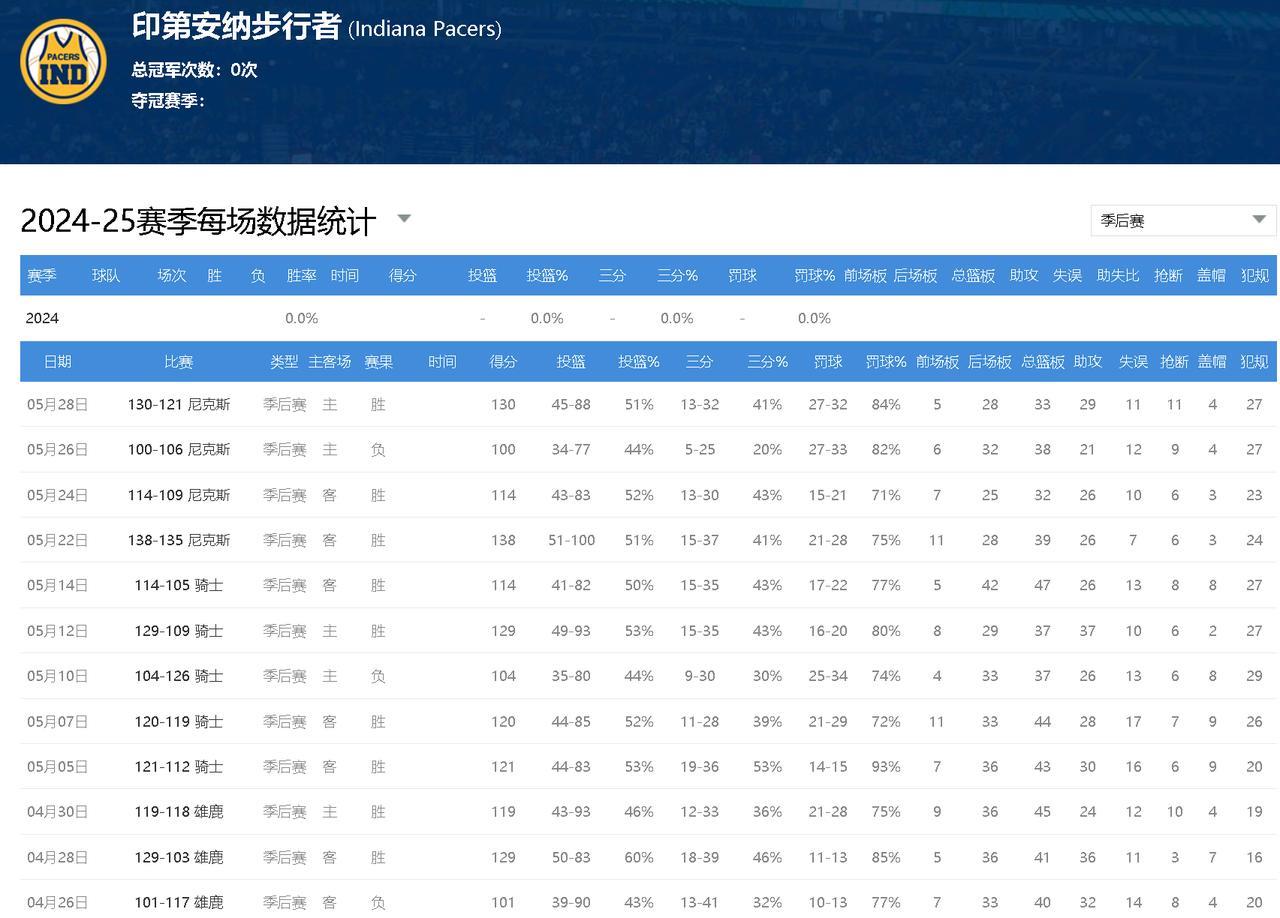The width and height of the screenshot is (1280, 918).
Task: Open the 120-119 骑士 game link
Action: pyautogui.click(x=179, y=721)
